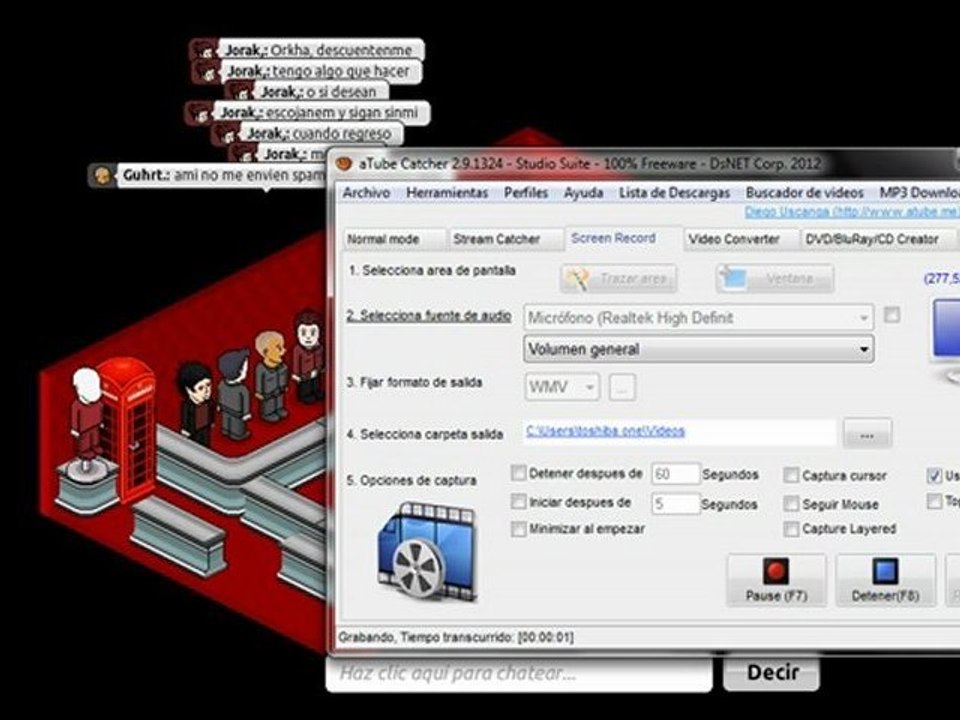Click the aTube Catcher app icon in title bar
This screenshot has width=960, height=720.
(345, 163)
